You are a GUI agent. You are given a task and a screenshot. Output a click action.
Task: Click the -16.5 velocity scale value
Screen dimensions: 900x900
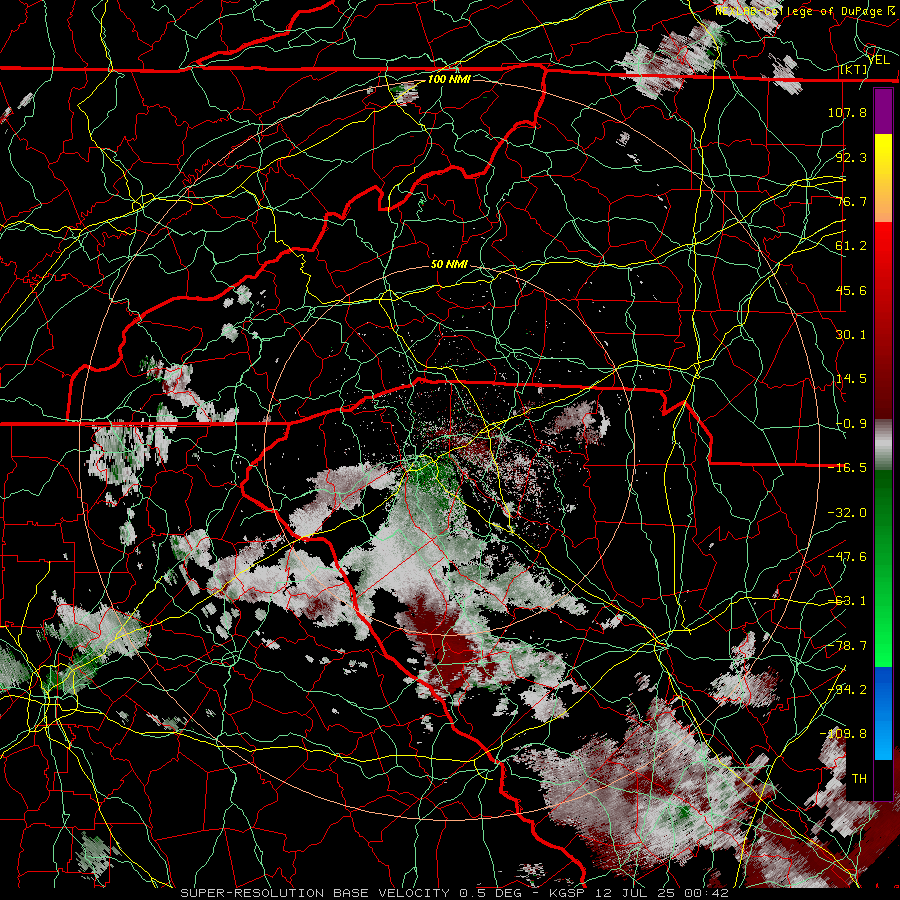pos(847,468)
